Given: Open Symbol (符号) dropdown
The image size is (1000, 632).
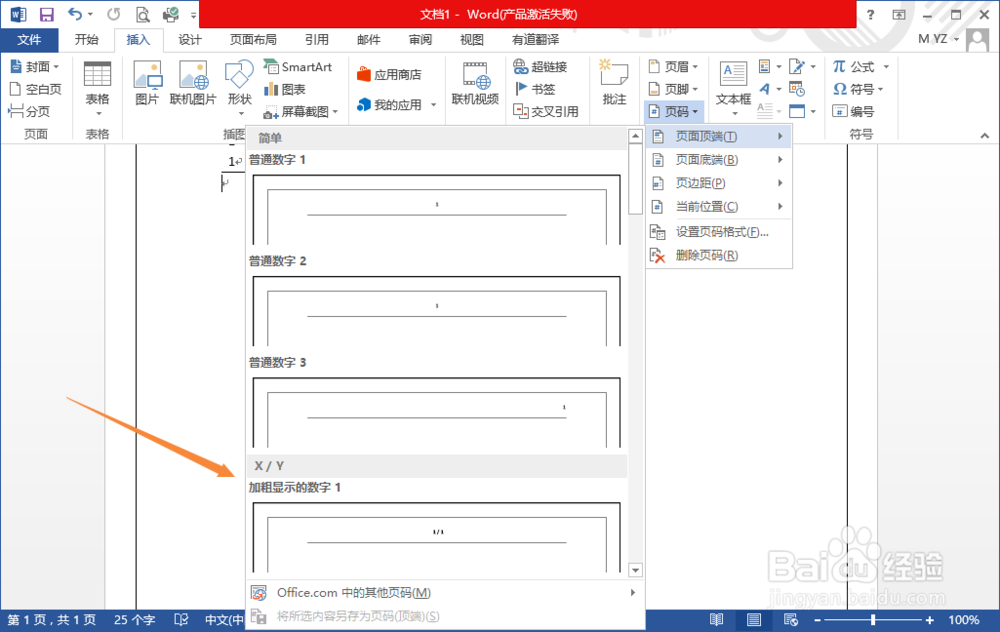Looking at the screenshot, I should click(x=858, y=89).
